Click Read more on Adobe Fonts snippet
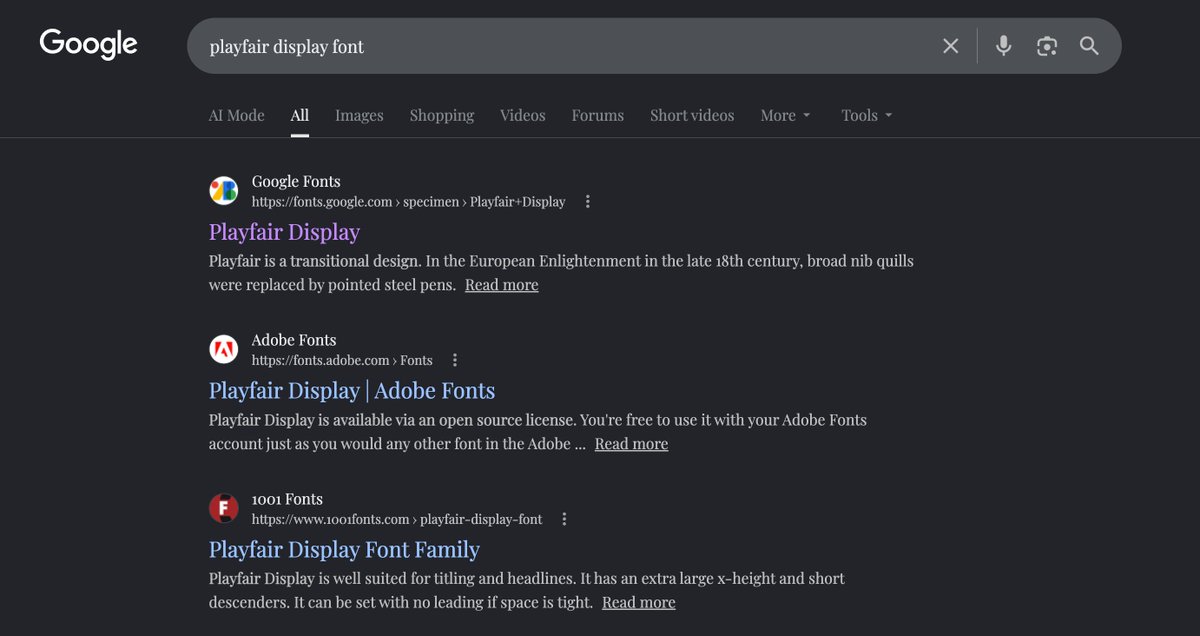This screenshot has width=1200, height=636. 631,444
